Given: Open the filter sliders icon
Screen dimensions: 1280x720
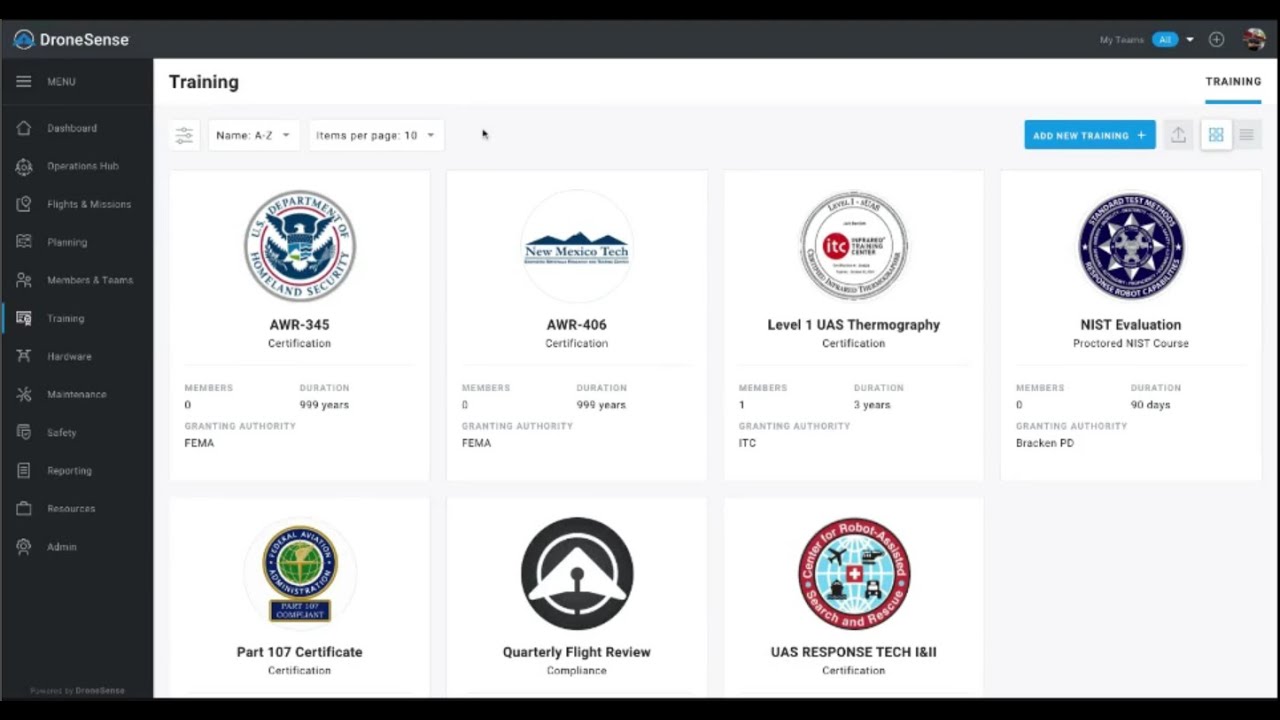Looking at the screenshot, I should point(184,135).
